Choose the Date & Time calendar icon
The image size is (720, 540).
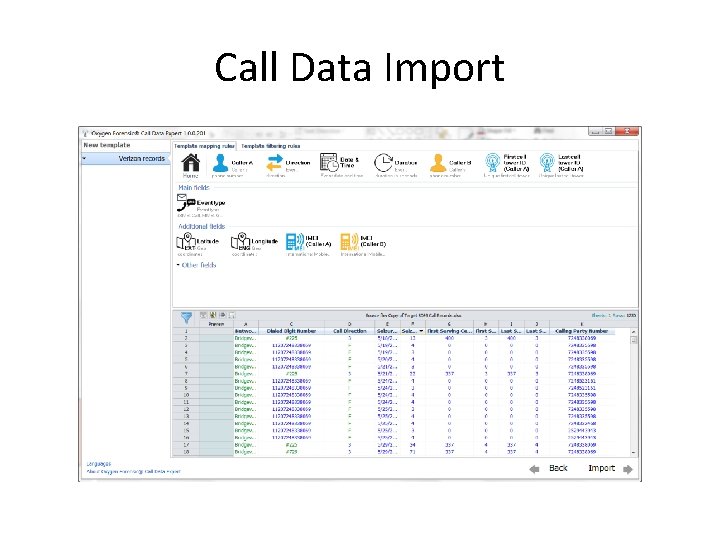point(329,163)
